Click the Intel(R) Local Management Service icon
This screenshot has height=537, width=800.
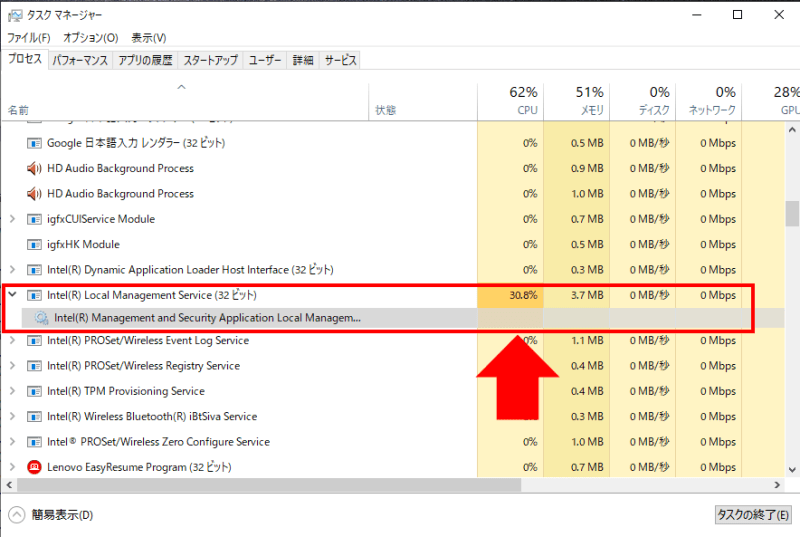[x=34, y=295]
